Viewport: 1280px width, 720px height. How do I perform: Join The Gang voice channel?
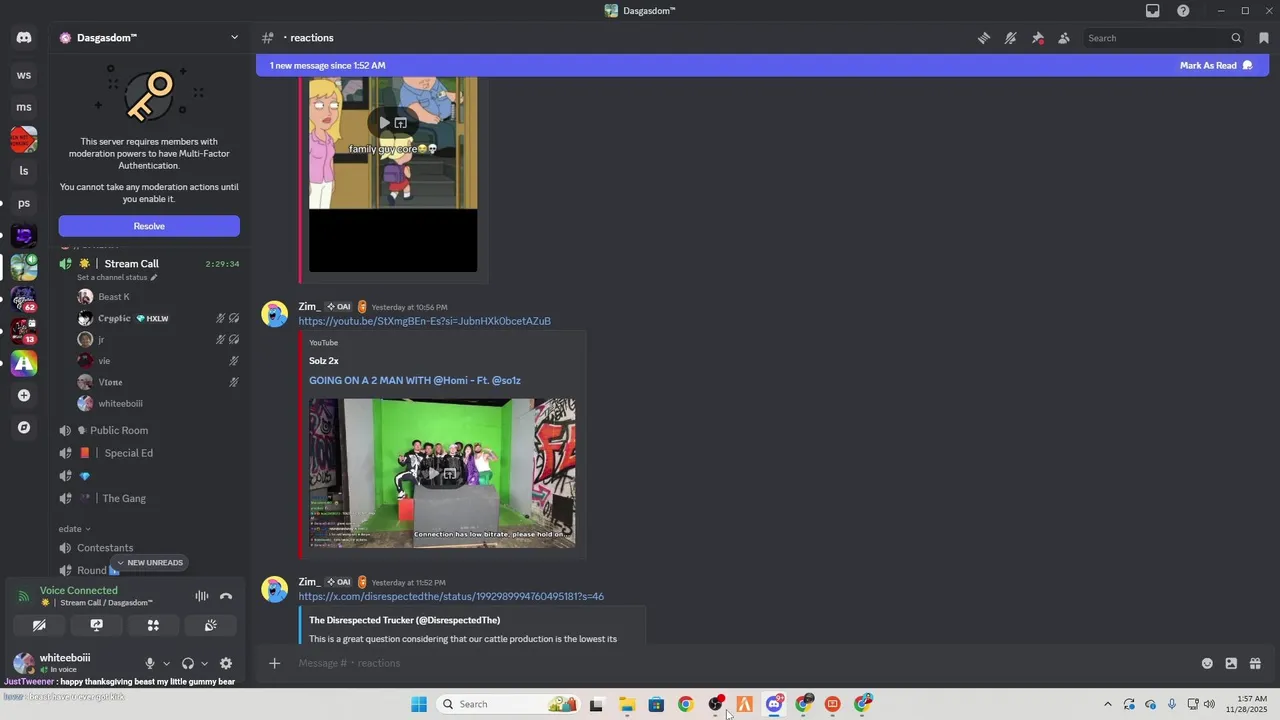(x=124, y=498)
